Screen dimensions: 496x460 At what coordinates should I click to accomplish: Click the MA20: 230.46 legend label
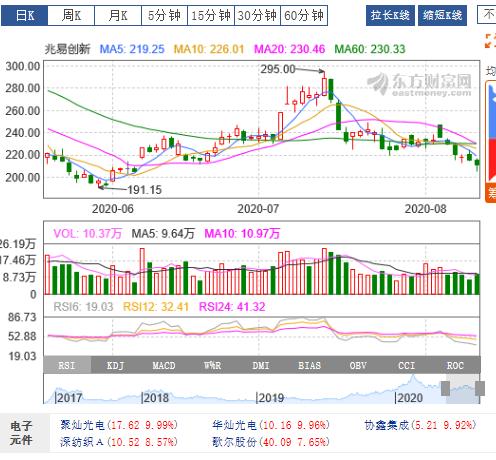(289, 49)
